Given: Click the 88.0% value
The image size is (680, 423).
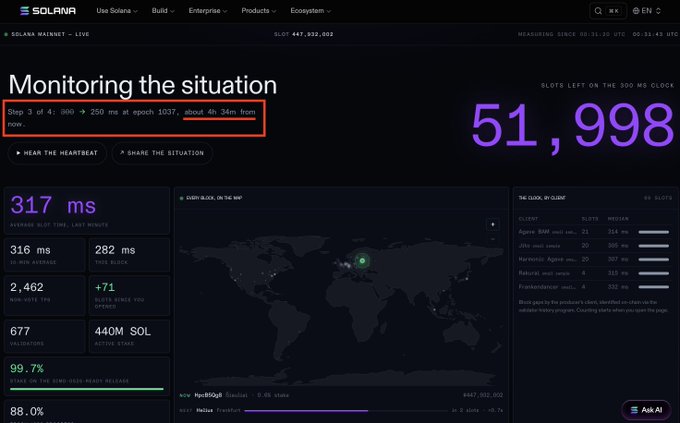Looking at the screenshot, I should pos(27,411).
